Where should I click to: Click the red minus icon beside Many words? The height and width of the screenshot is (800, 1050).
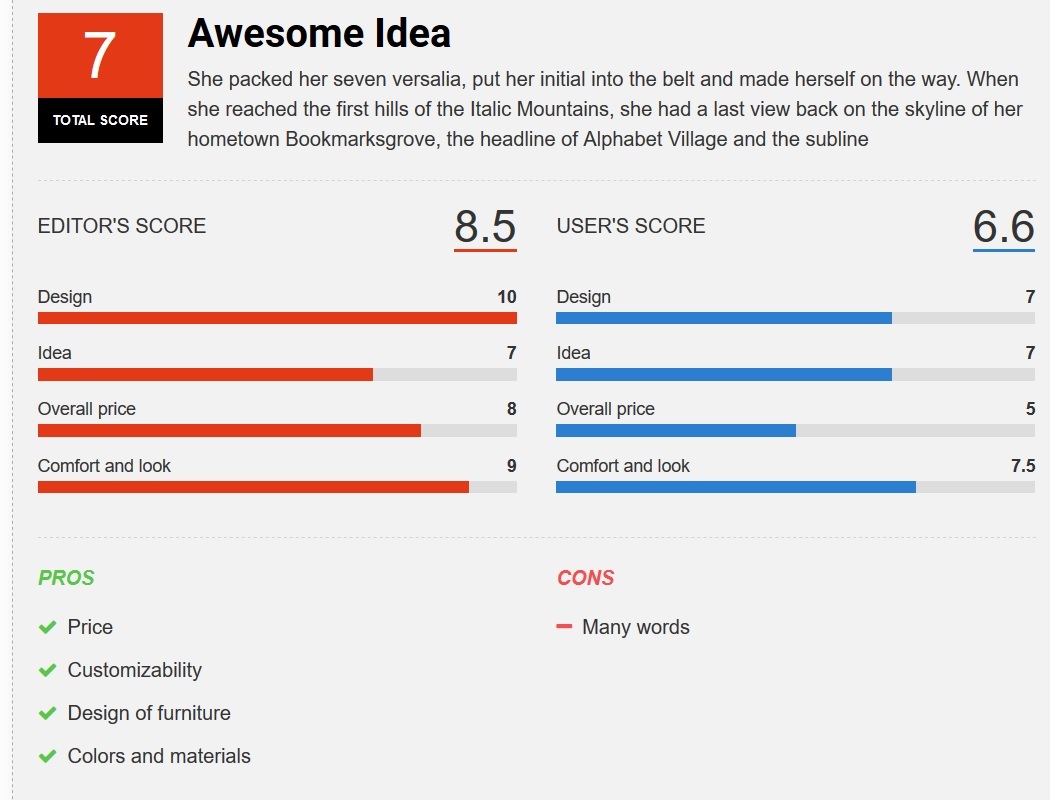[564, 627]
